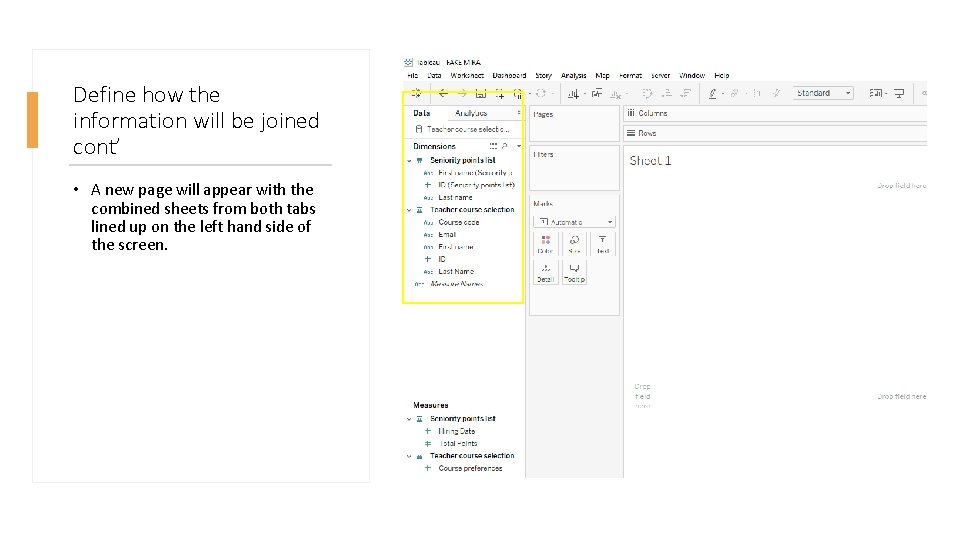Viewport: 960px width, 540px height.
Task: Open the Window menu
Action: pos(692,76)
